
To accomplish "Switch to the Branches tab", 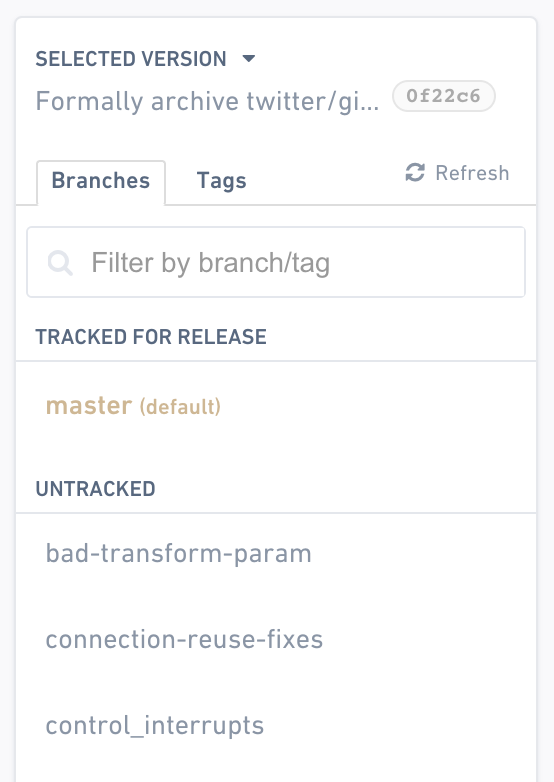I will pyautogui.click(x=101, y=182).
